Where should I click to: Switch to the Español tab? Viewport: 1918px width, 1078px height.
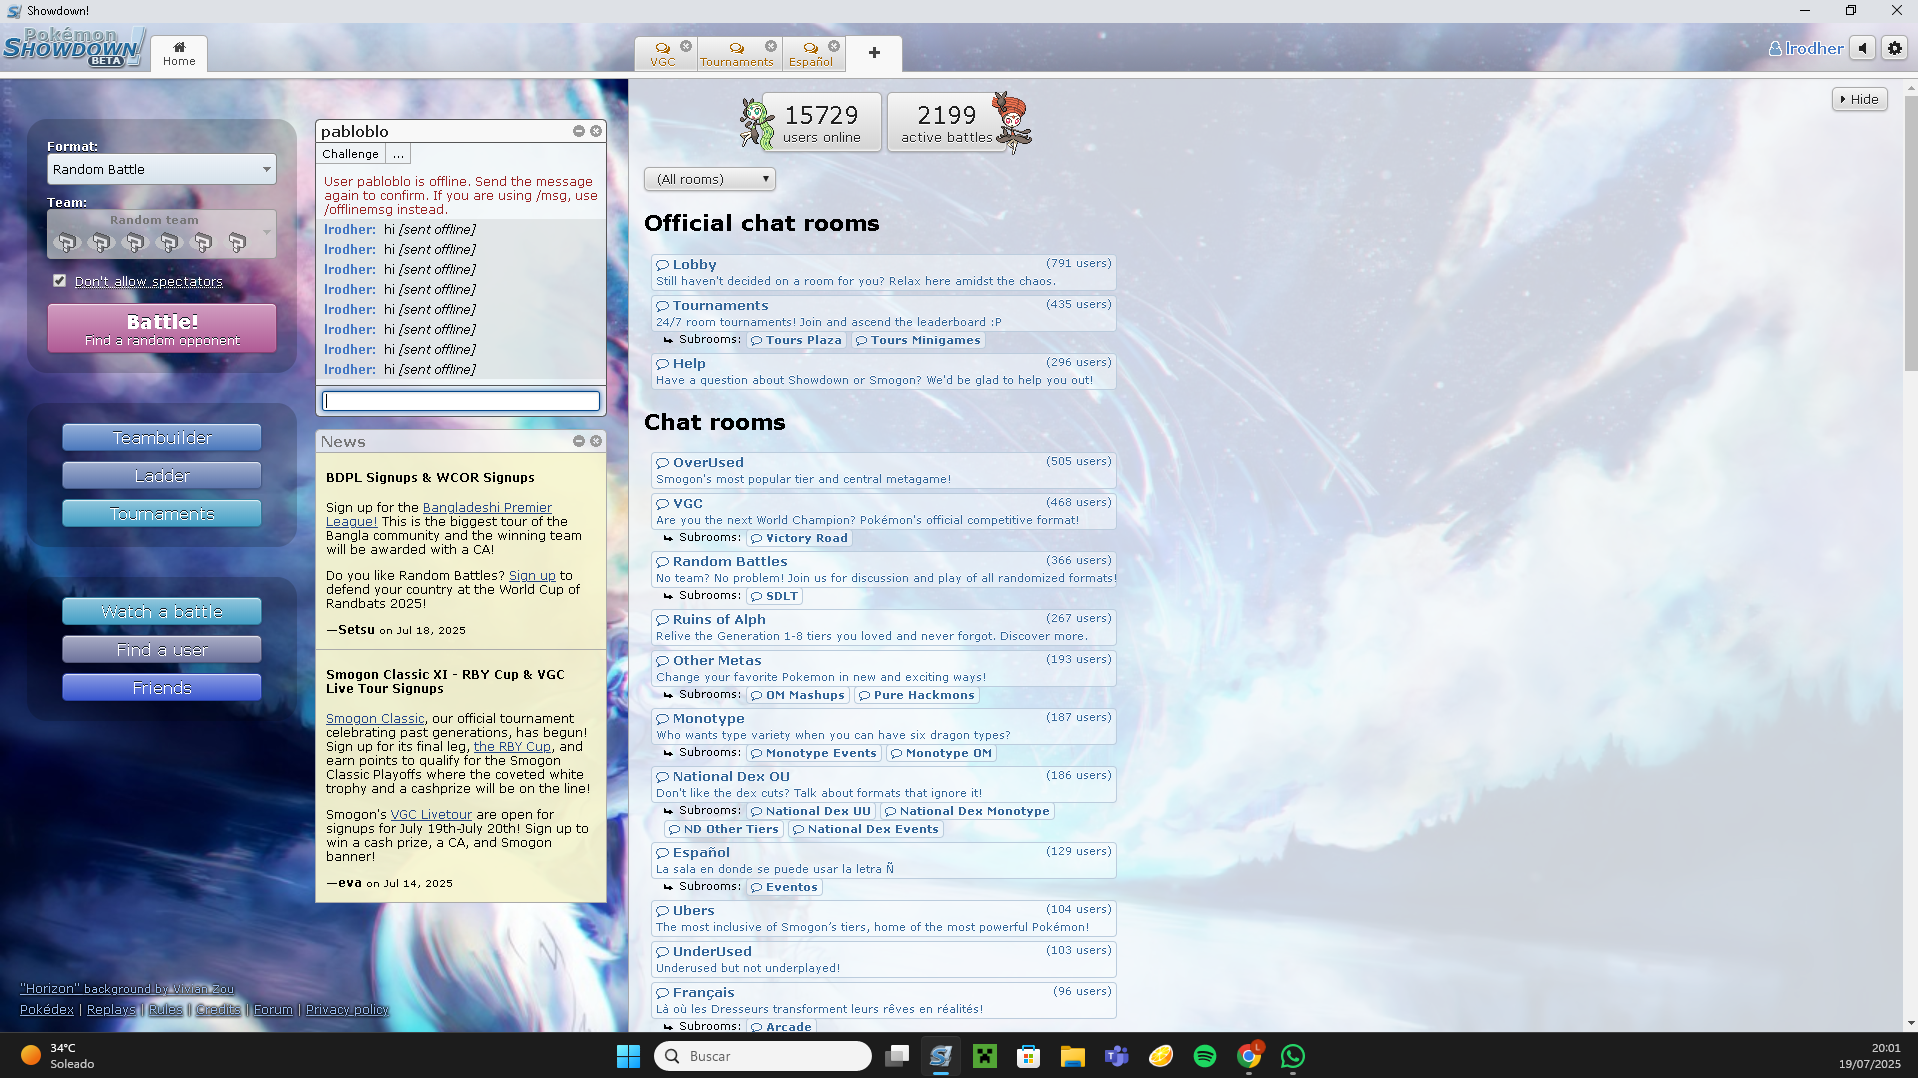[x=811, y=53]
